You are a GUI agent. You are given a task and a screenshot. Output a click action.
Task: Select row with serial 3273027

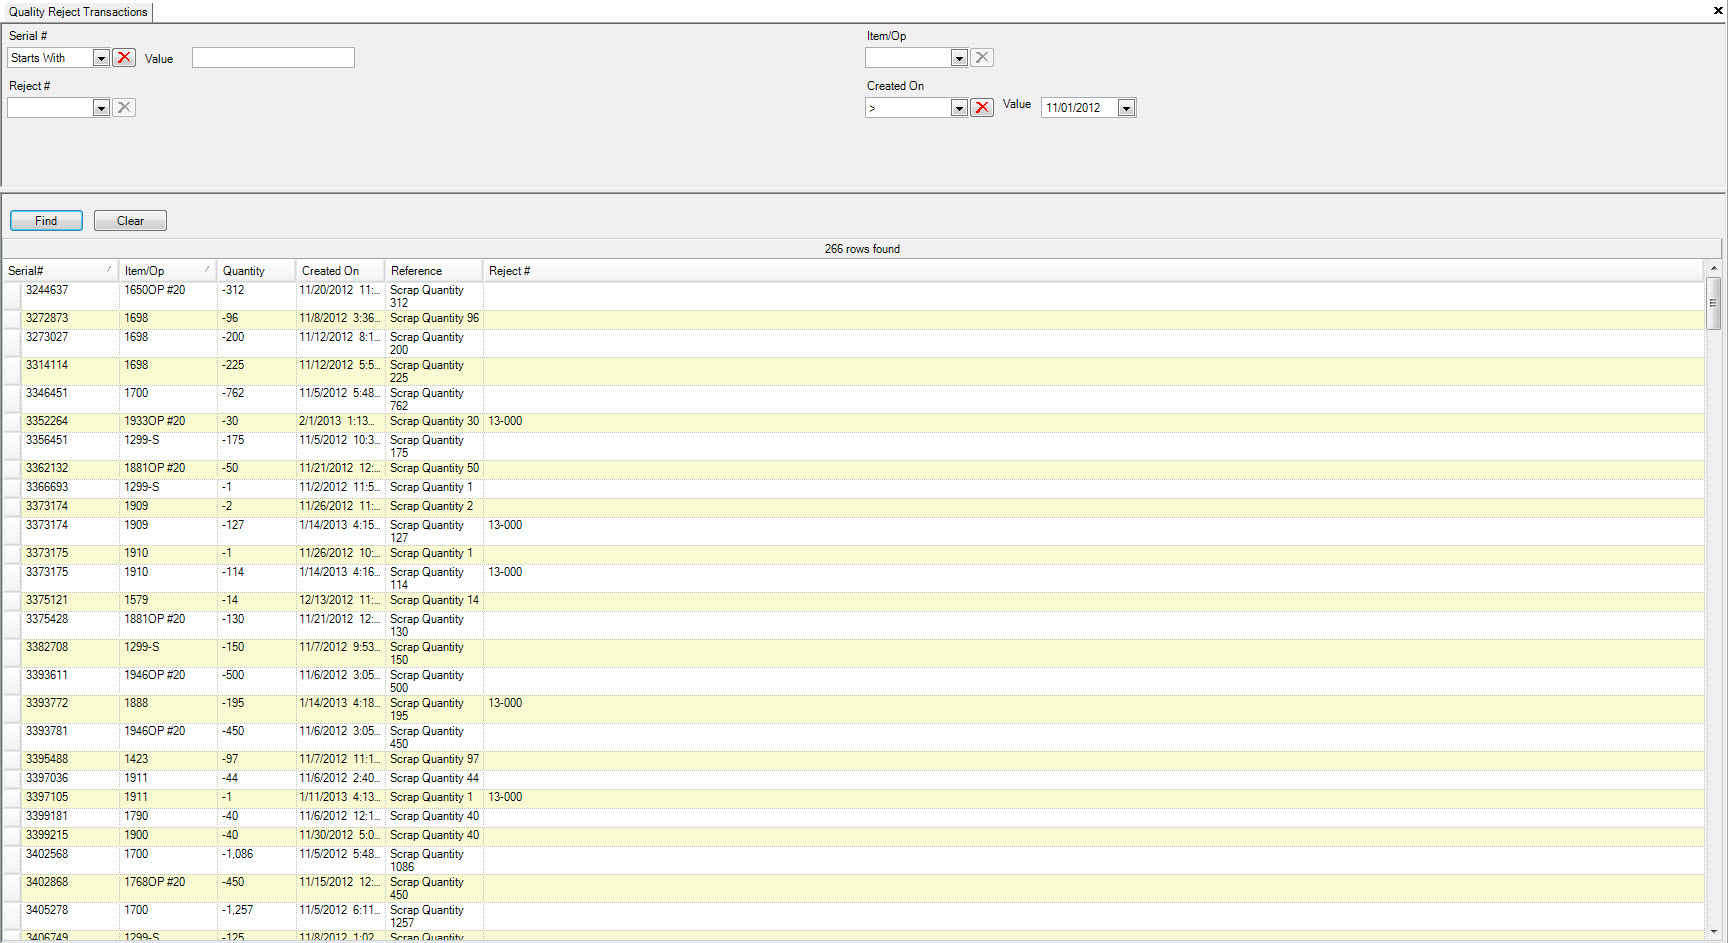(x=853, y=343)
